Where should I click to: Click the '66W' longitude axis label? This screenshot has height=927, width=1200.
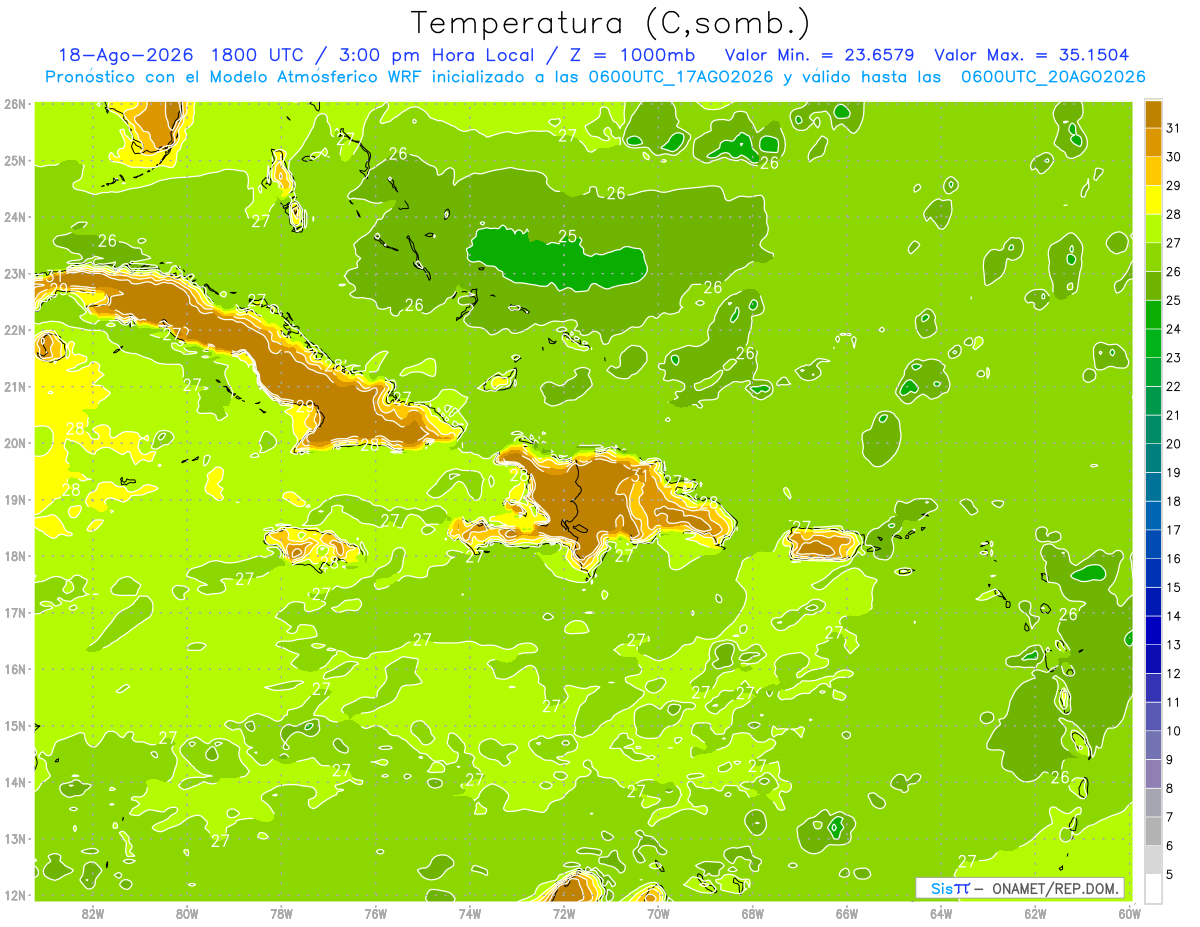(847, 912)
